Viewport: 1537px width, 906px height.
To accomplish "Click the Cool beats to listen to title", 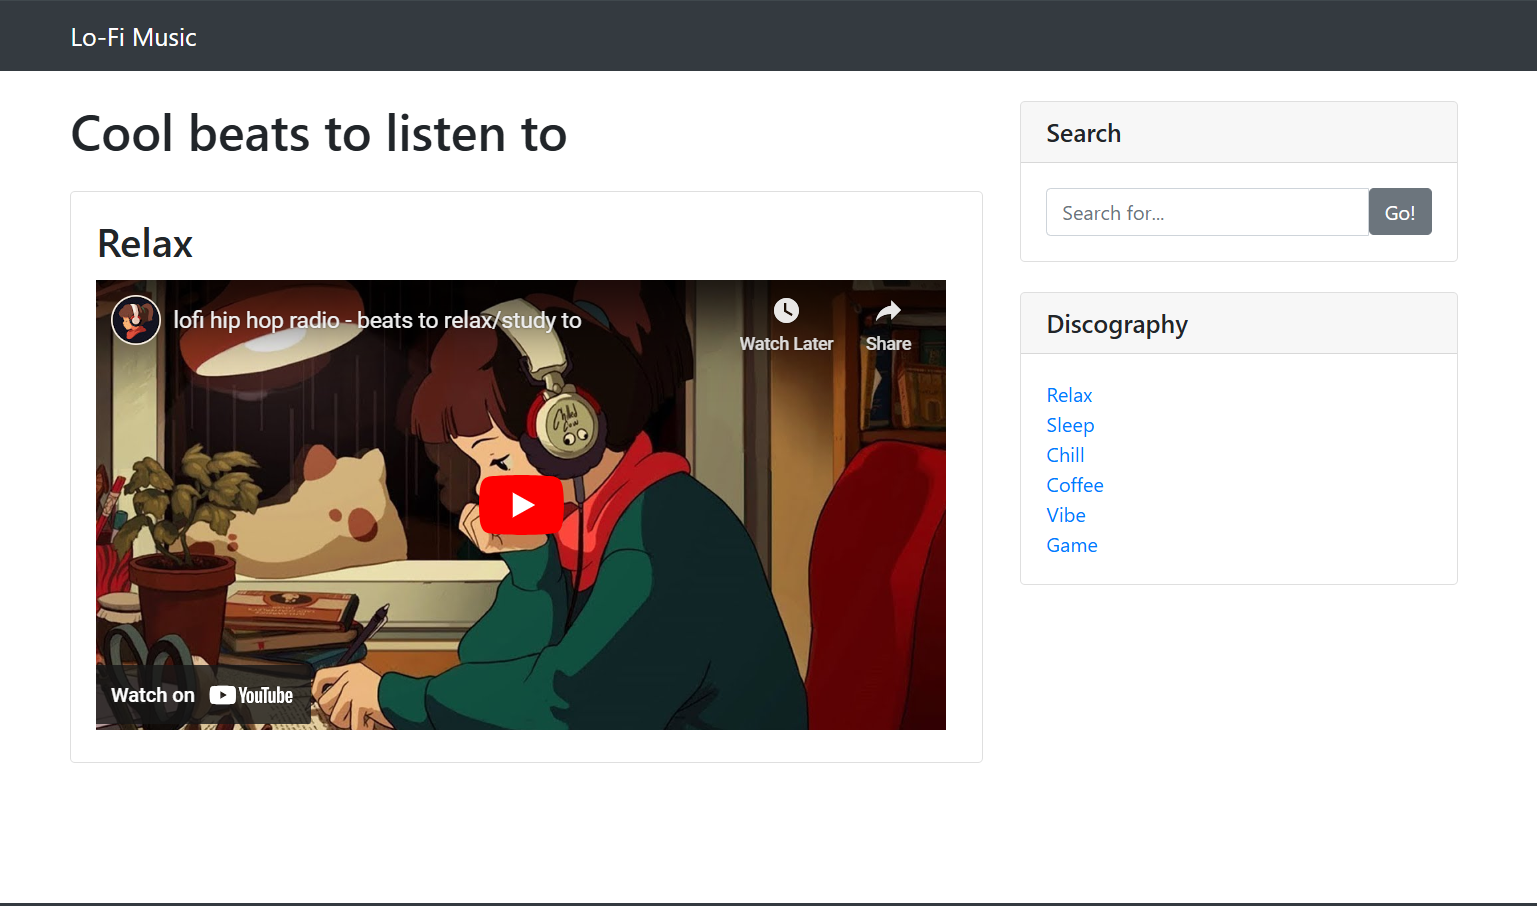I will [319, 134].
